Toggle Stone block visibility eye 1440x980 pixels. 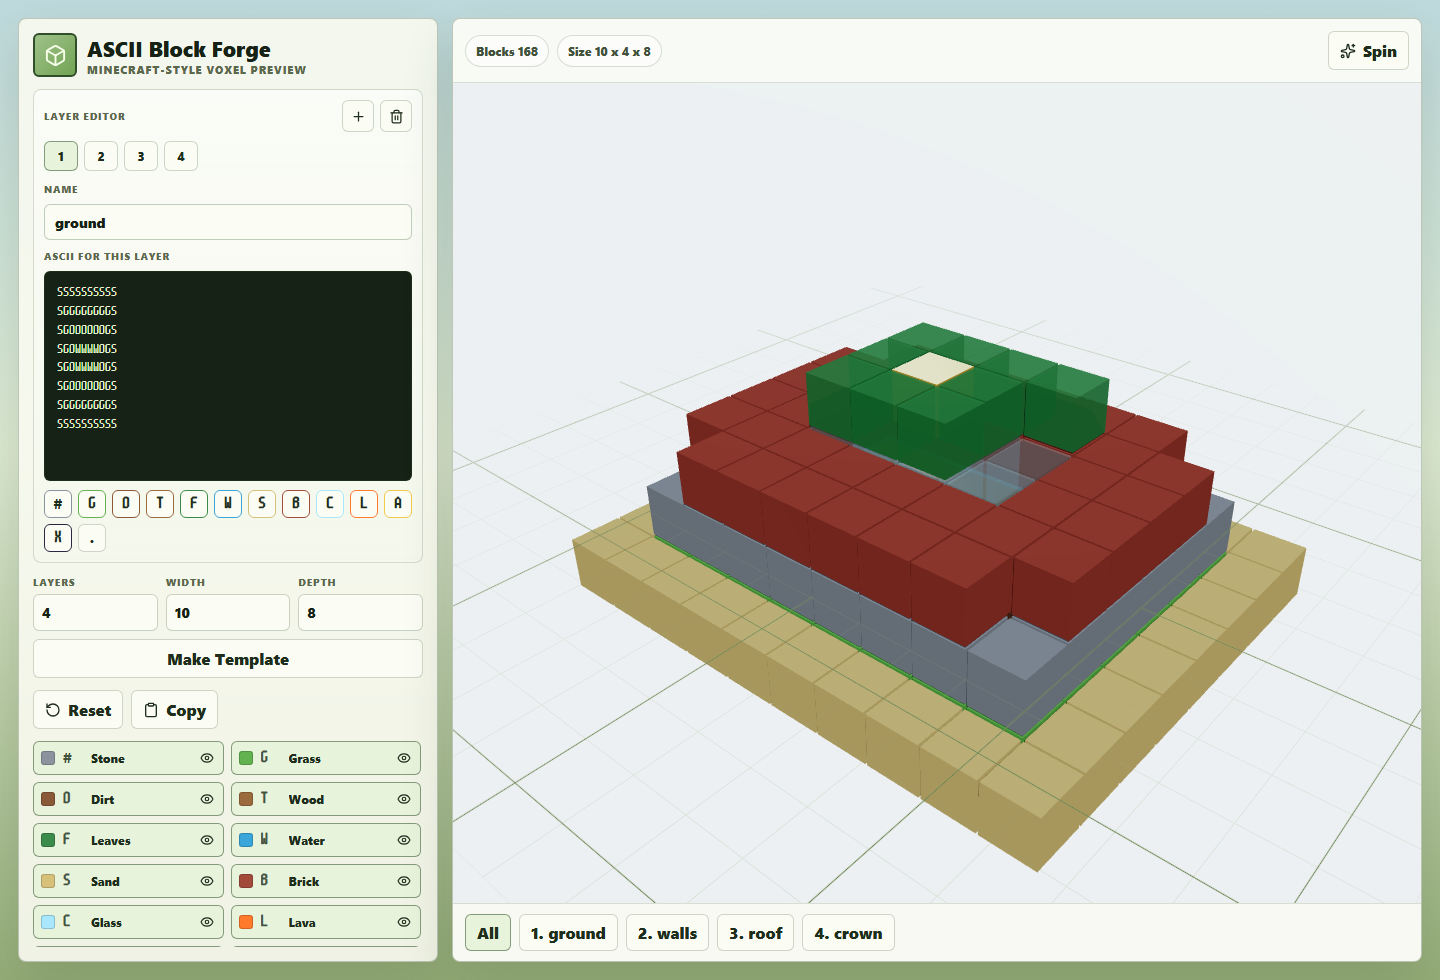207,758
